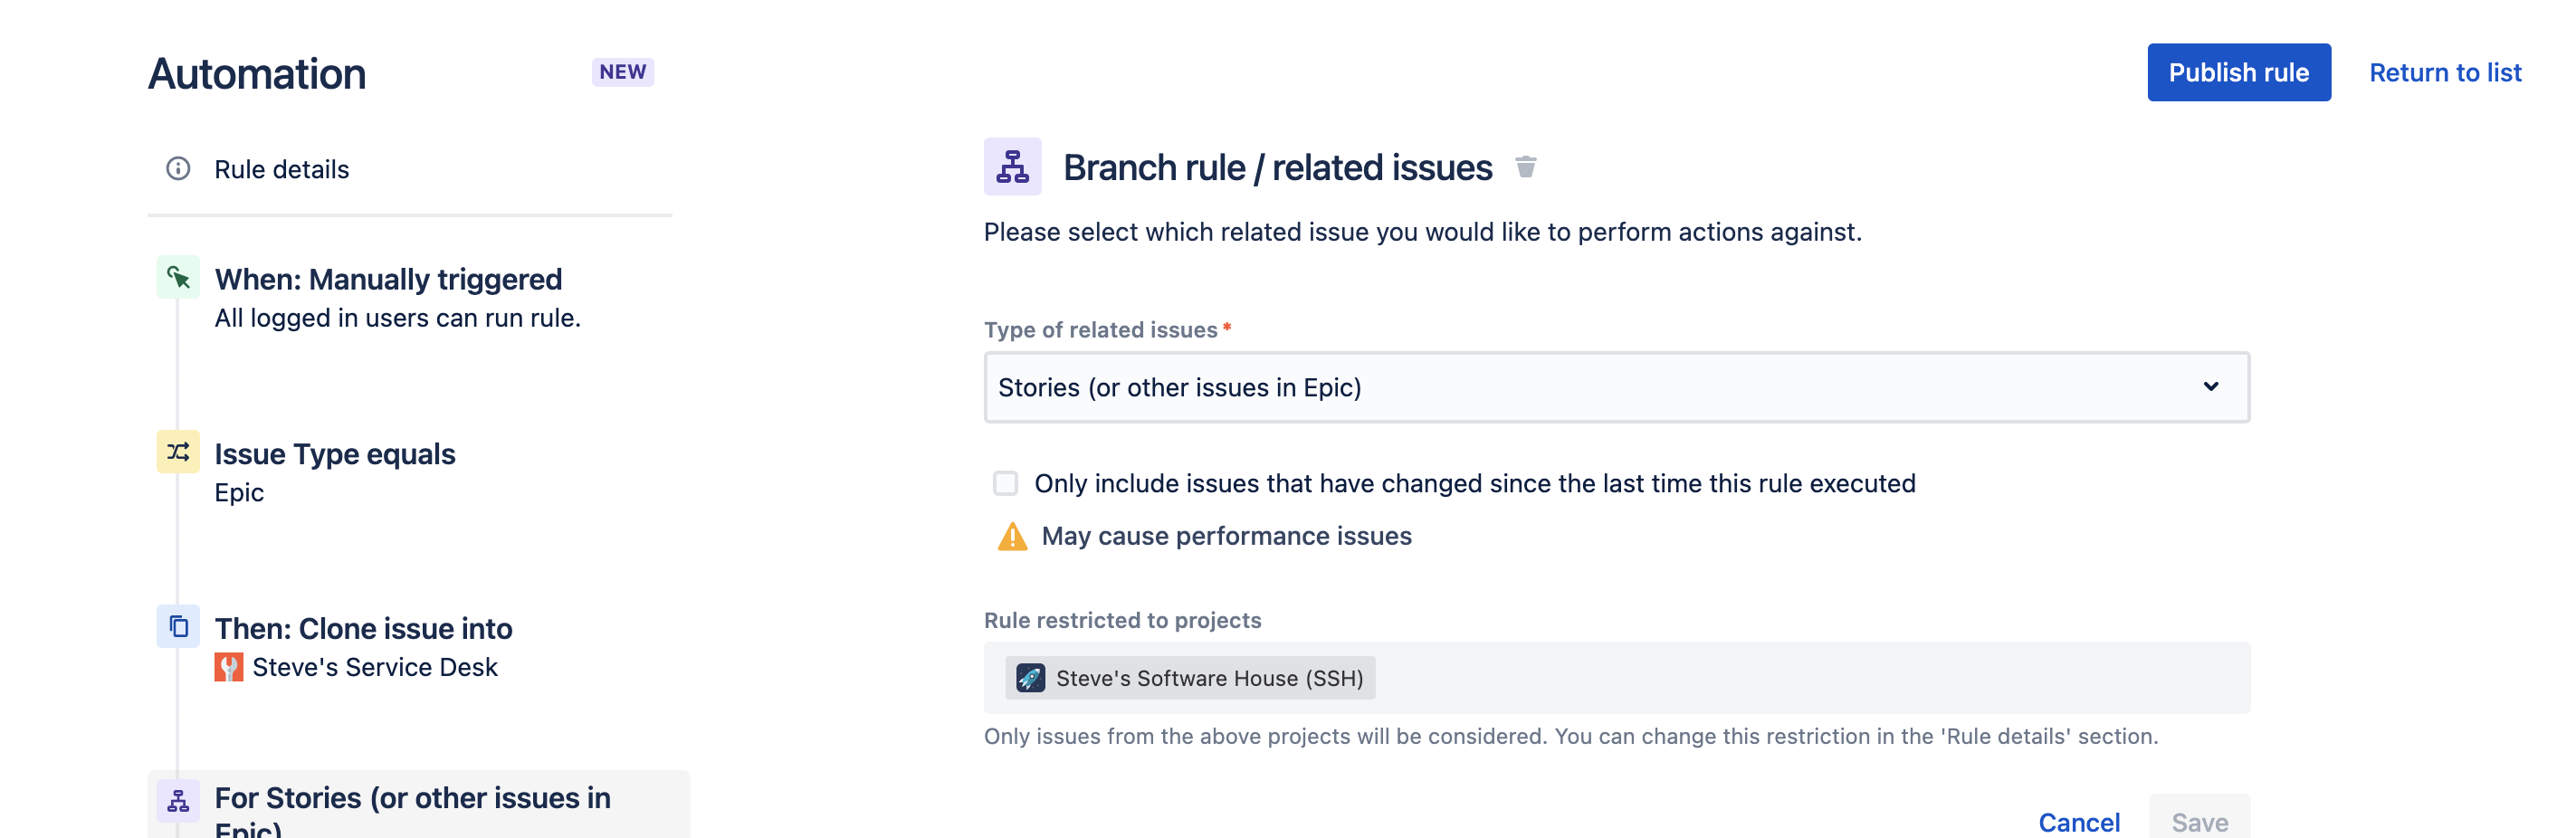Image resolution: width=2576 pixels, height=838 pixels.
Task: Click the performance warning triangle icon
Action: click(x=1012, y=537)
